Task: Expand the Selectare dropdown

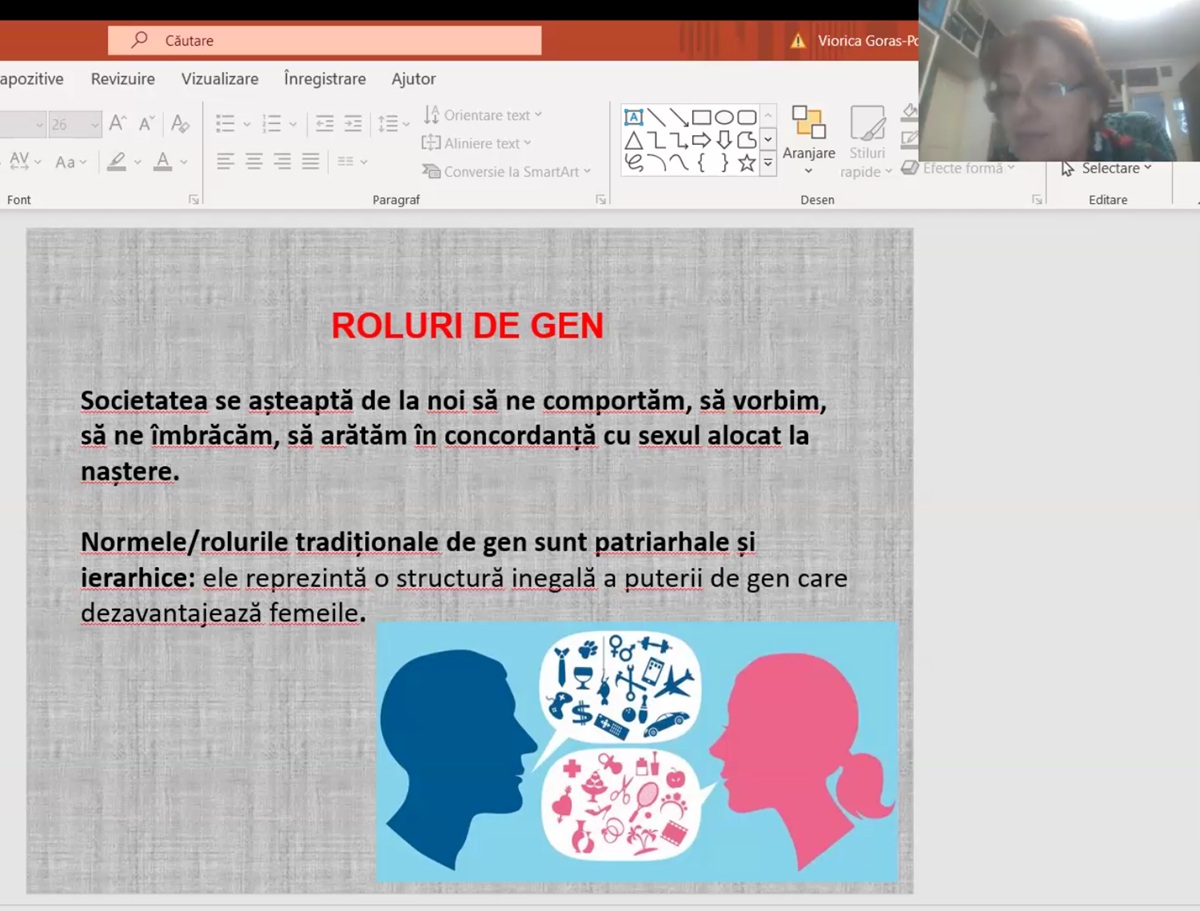Action: tap(1107, 168)
